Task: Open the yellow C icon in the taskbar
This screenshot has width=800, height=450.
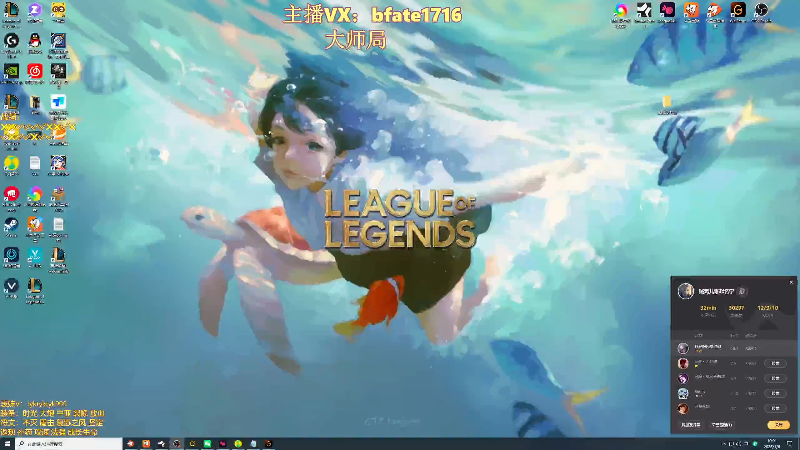Action: point(192,444)
